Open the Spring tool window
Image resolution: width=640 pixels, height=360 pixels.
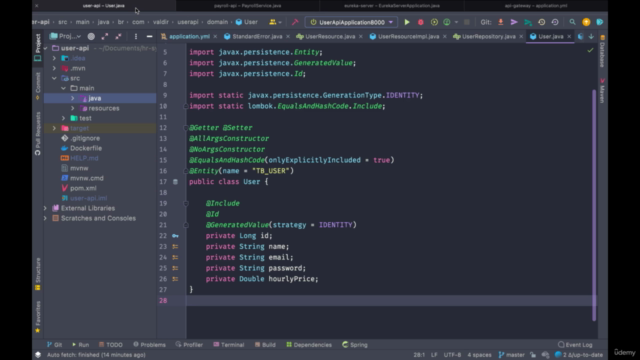click(355, 345)
